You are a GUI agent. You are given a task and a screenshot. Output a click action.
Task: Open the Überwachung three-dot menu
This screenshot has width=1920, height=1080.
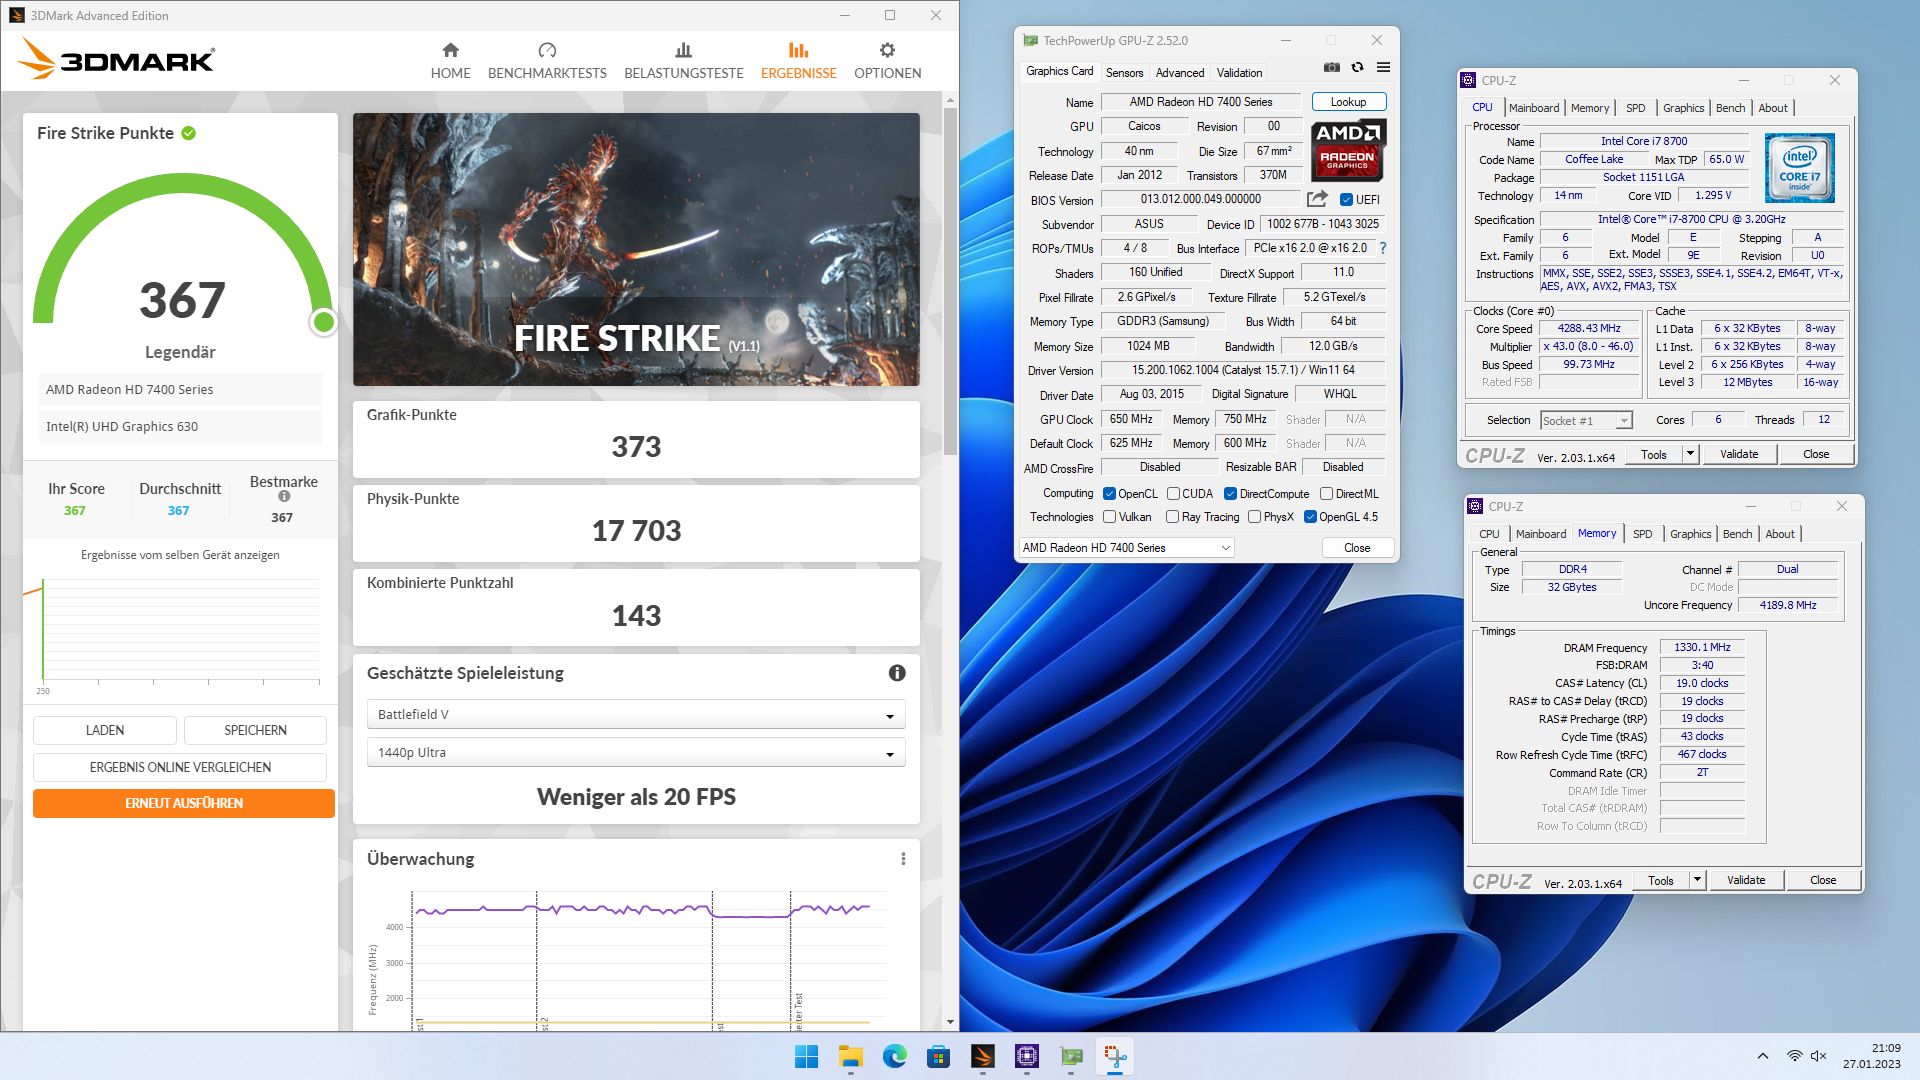click(x=903, y=859)
